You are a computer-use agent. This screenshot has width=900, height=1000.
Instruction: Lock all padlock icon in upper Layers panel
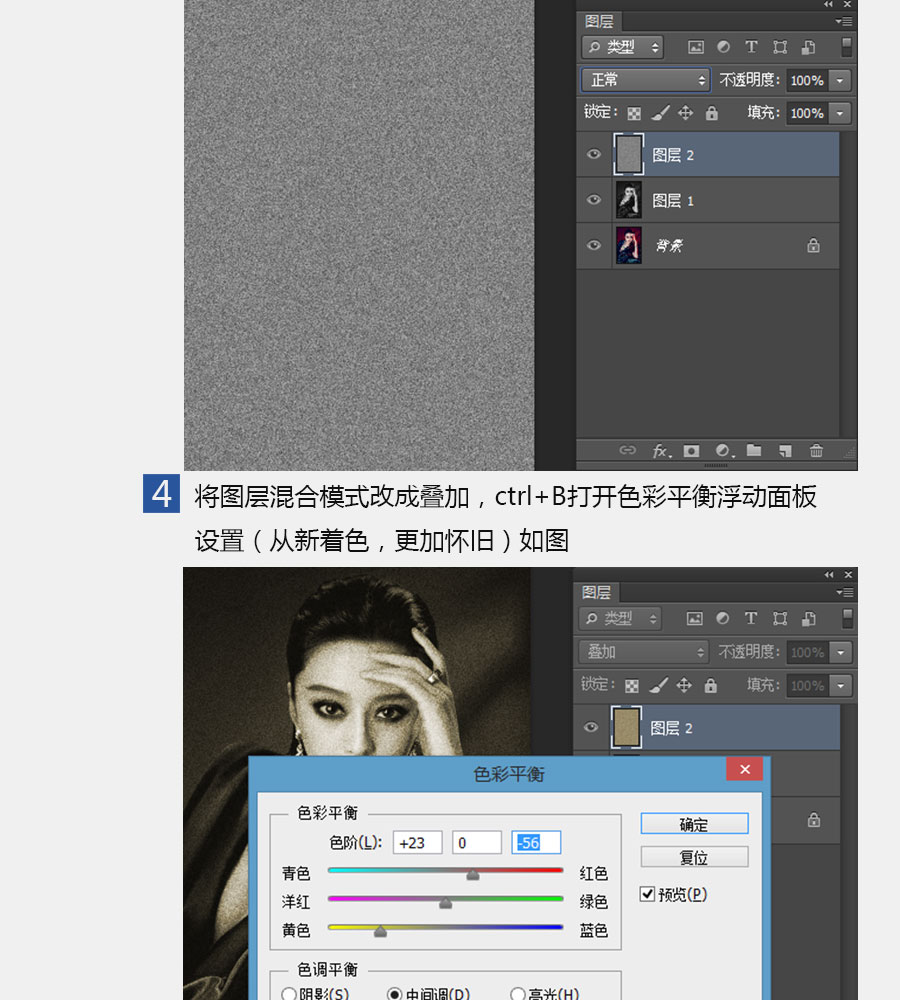[x=712, y=114]
